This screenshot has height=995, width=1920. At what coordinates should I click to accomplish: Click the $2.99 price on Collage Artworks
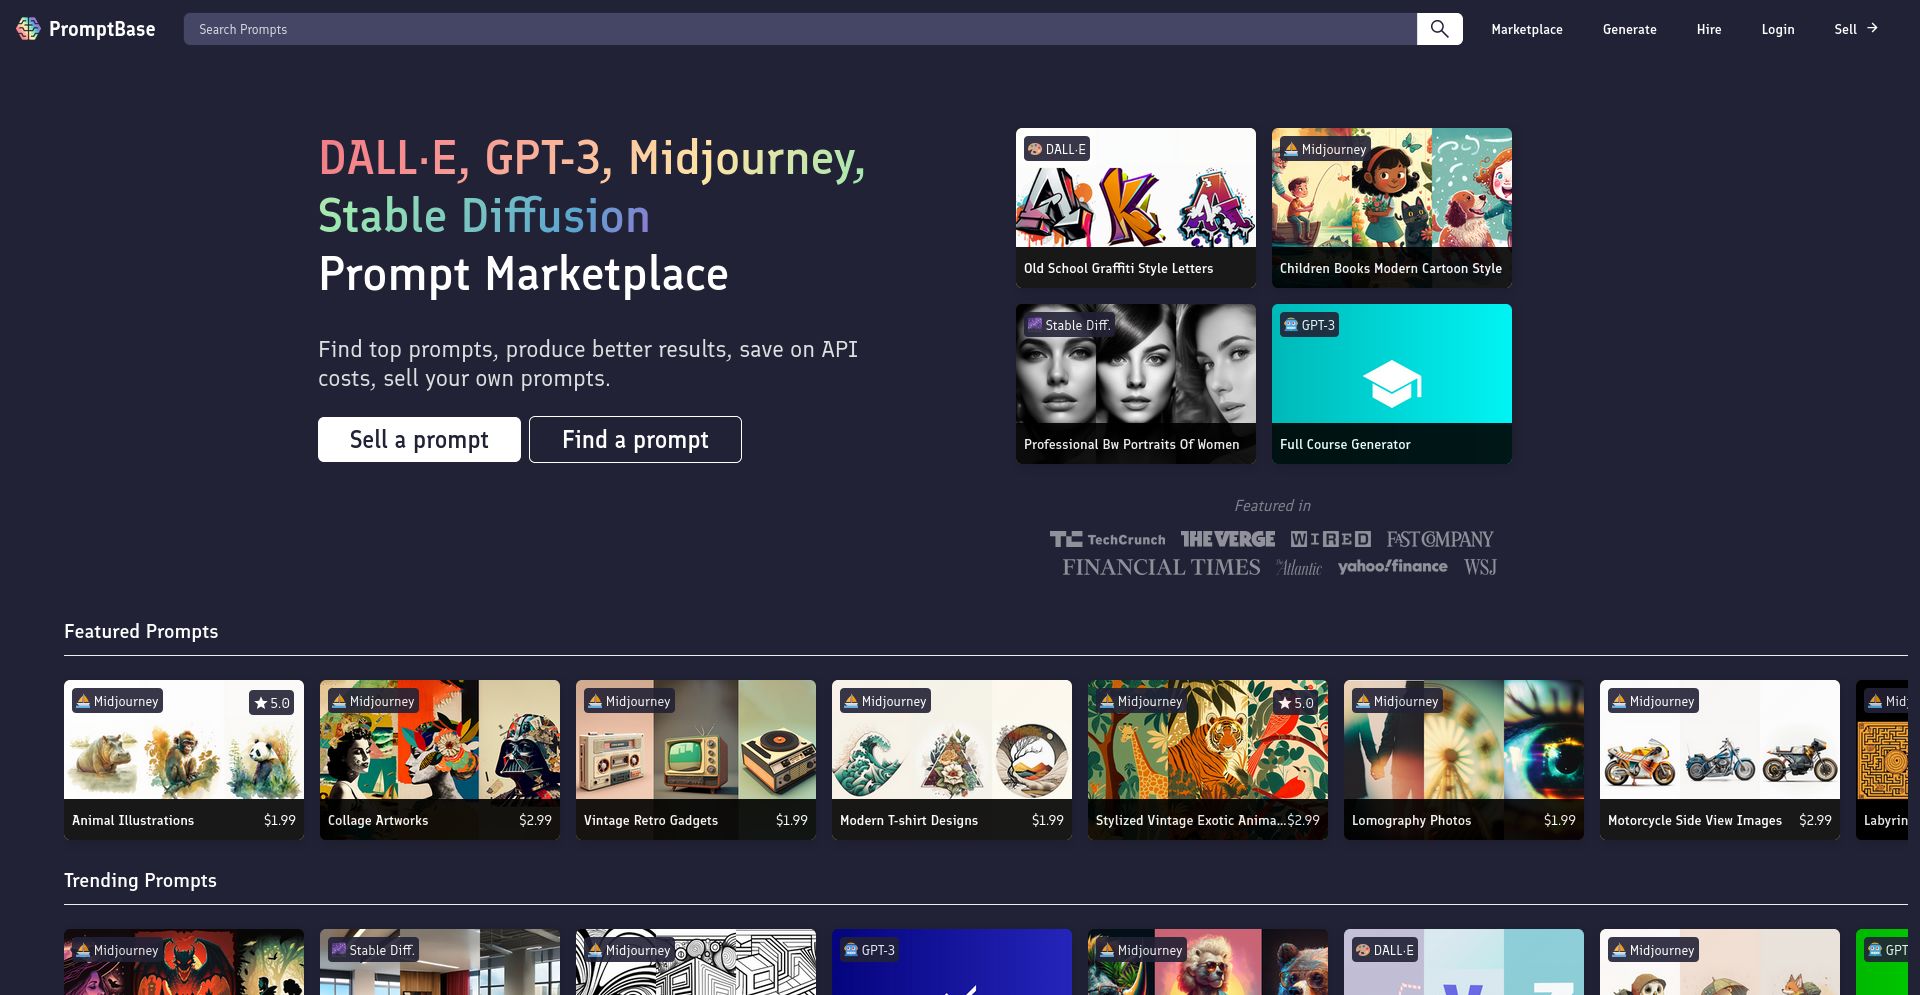tap(535, 820)
